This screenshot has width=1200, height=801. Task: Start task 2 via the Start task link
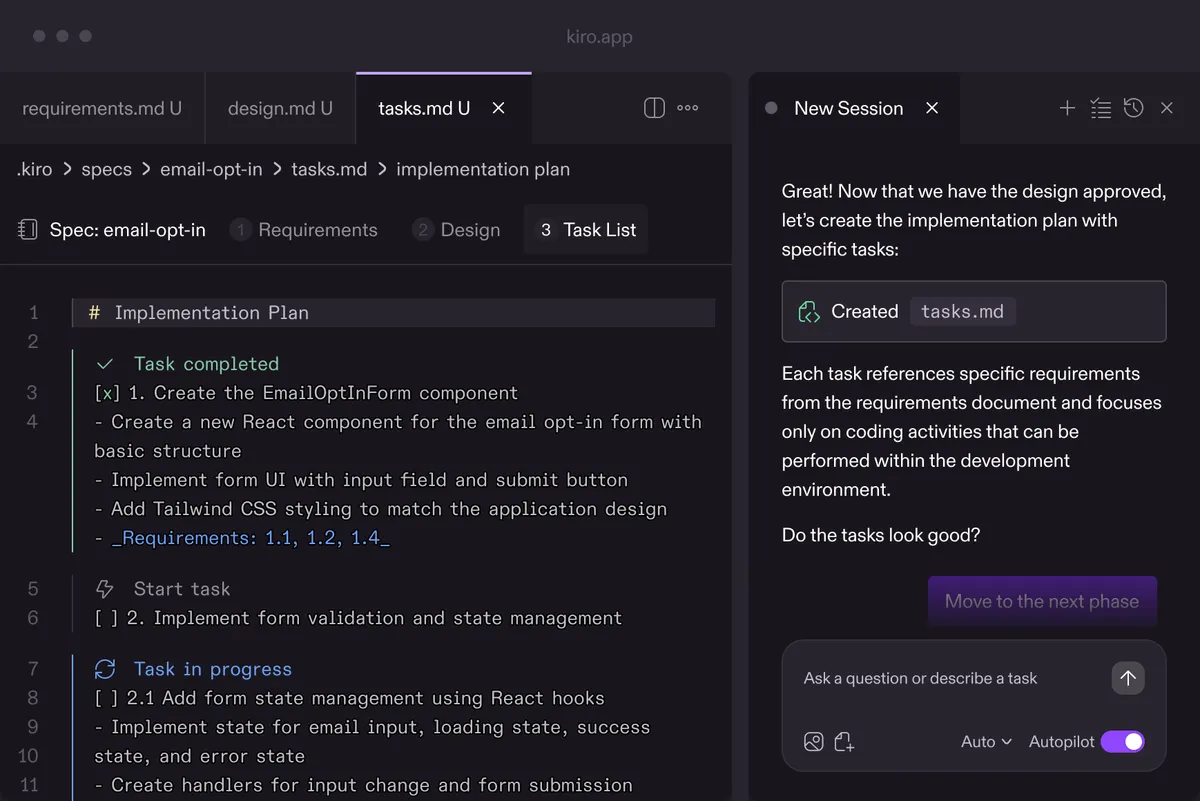[181, 588]
